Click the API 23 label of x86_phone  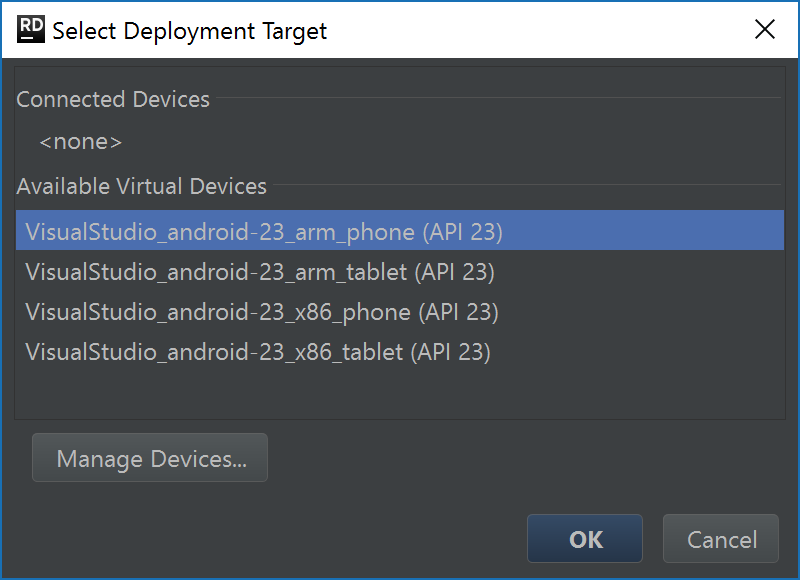coord(458,312)
